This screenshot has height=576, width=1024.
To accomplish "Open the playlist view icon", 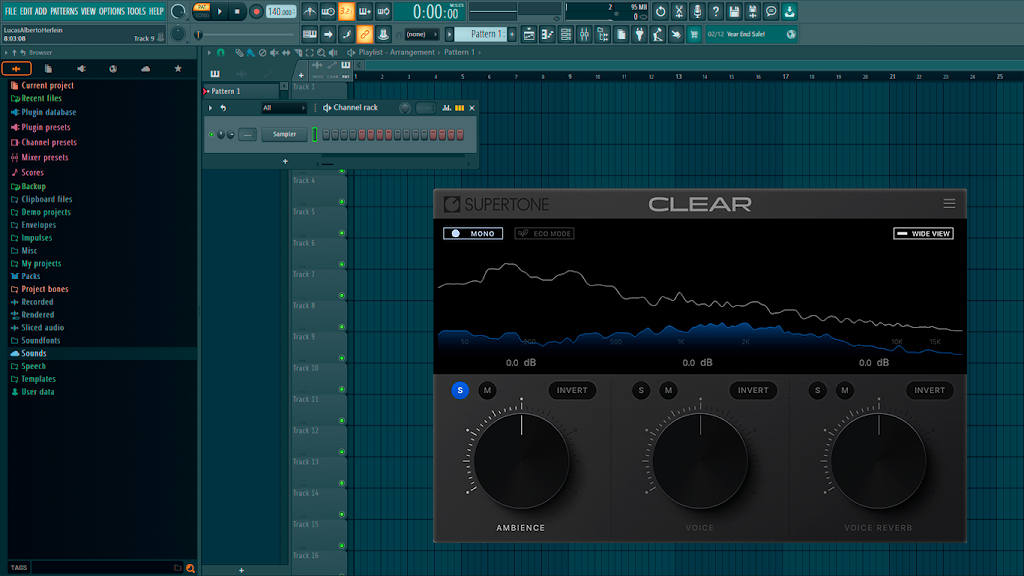I will point(529,34).
